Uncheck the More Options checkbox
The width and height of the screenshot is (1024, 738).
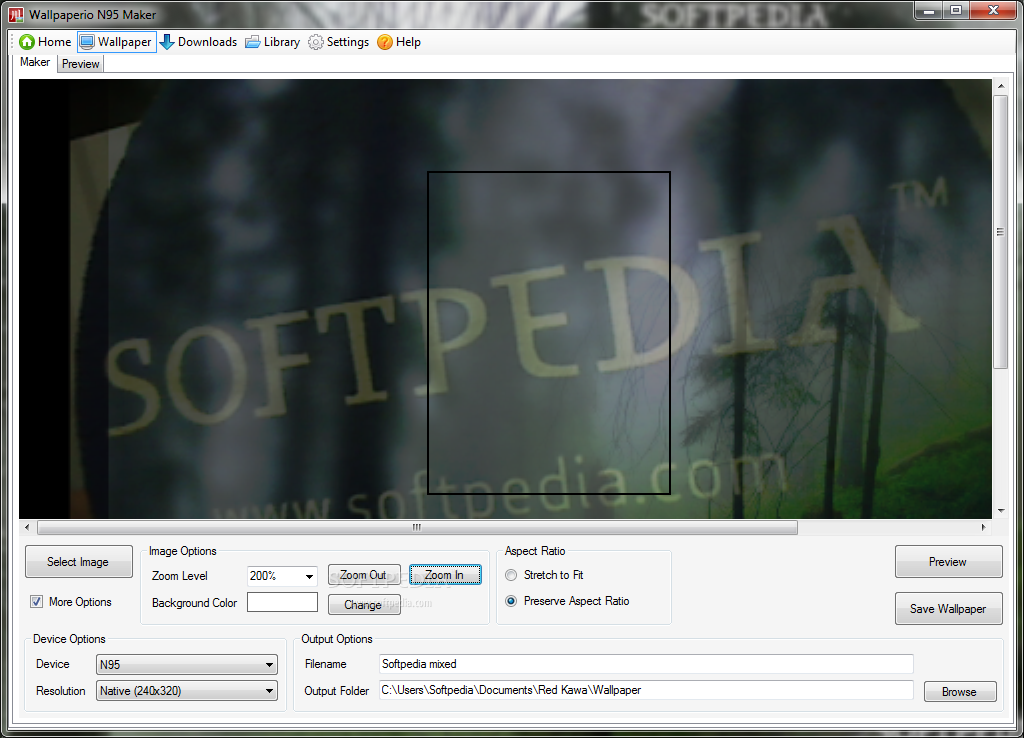point(37,602)
